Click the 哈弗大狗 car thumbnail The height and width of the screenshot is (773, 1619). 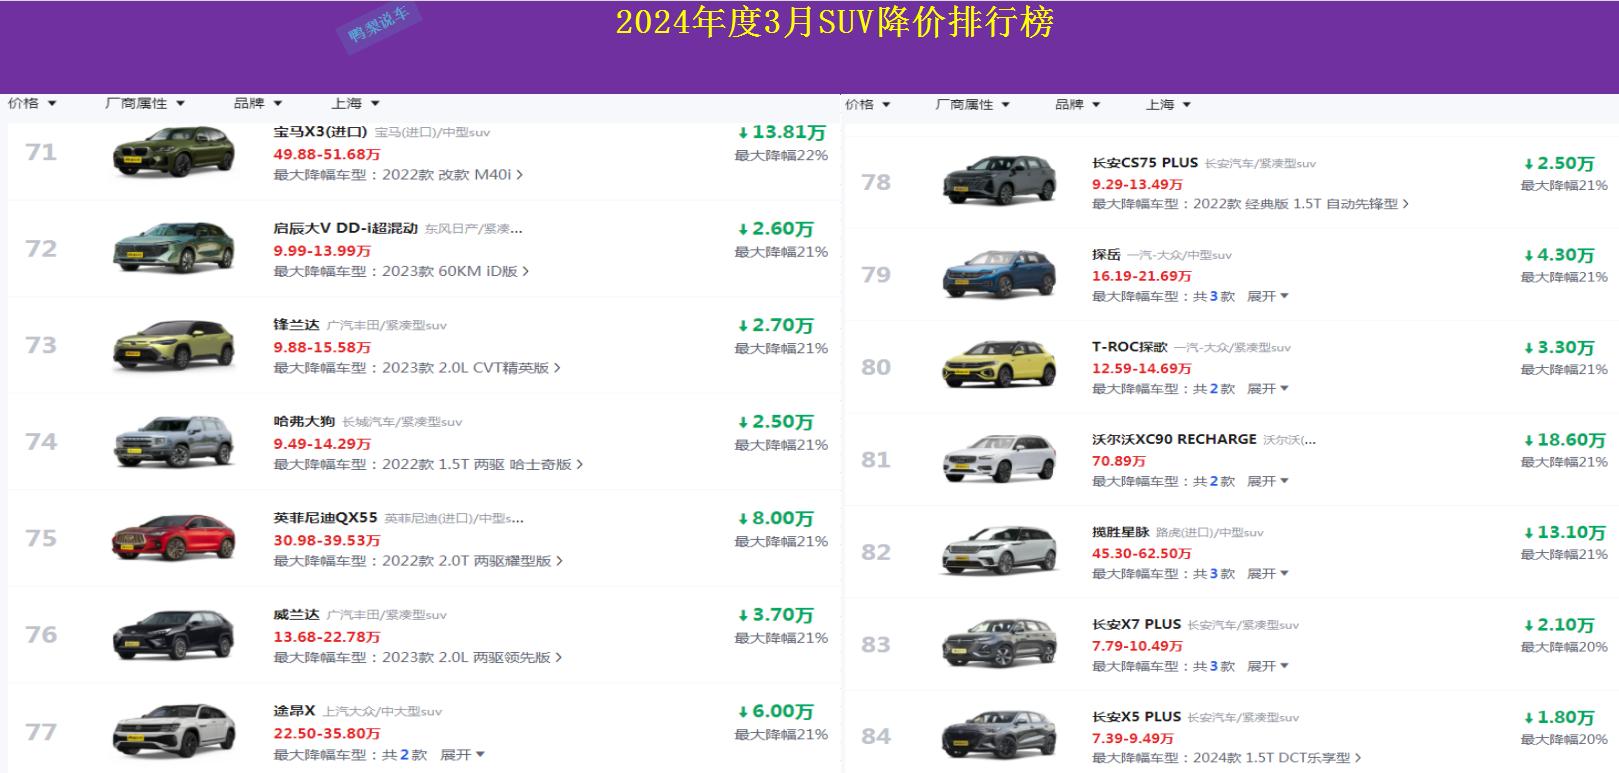[174, 442]
